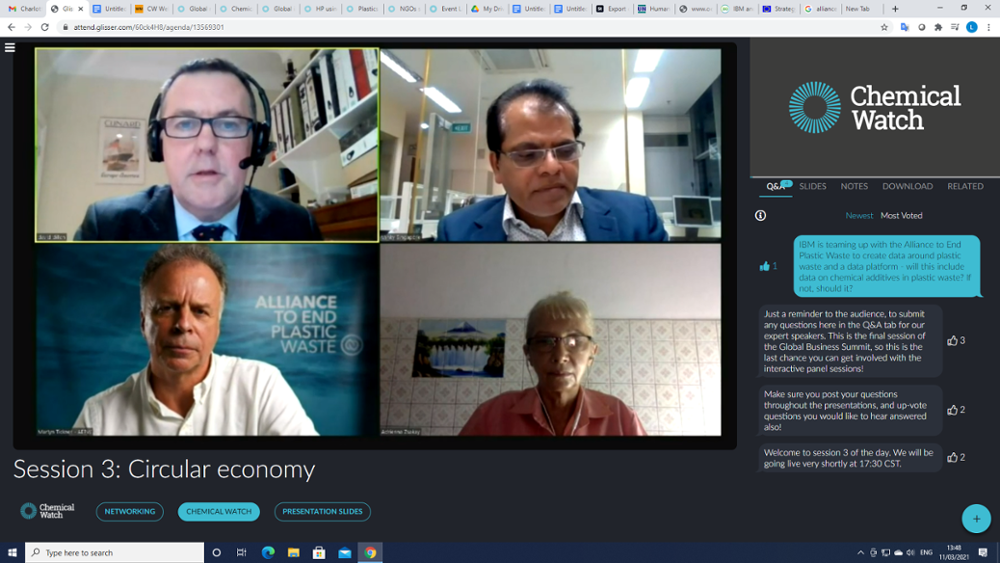This screenshot has height=563, width=1000.
Task: Open the hamburger menu icon
Action: (10, 47)
